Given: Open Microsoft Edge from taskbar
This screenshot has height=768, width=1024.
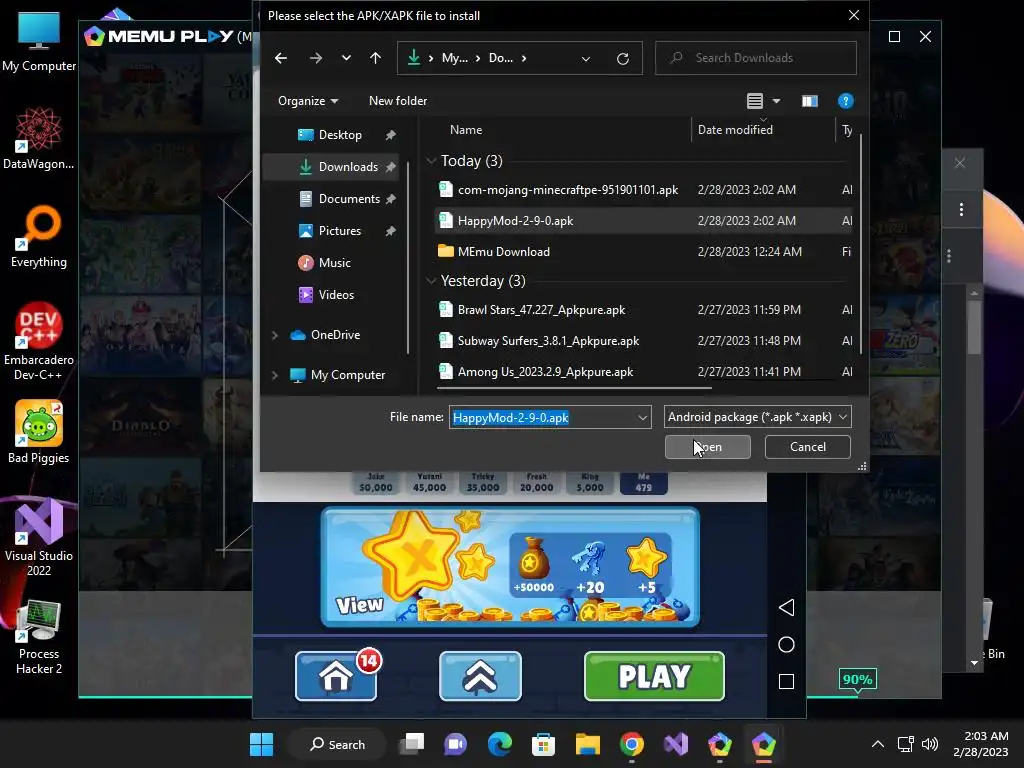Looking at the screenshot, I should click(500, 744).
